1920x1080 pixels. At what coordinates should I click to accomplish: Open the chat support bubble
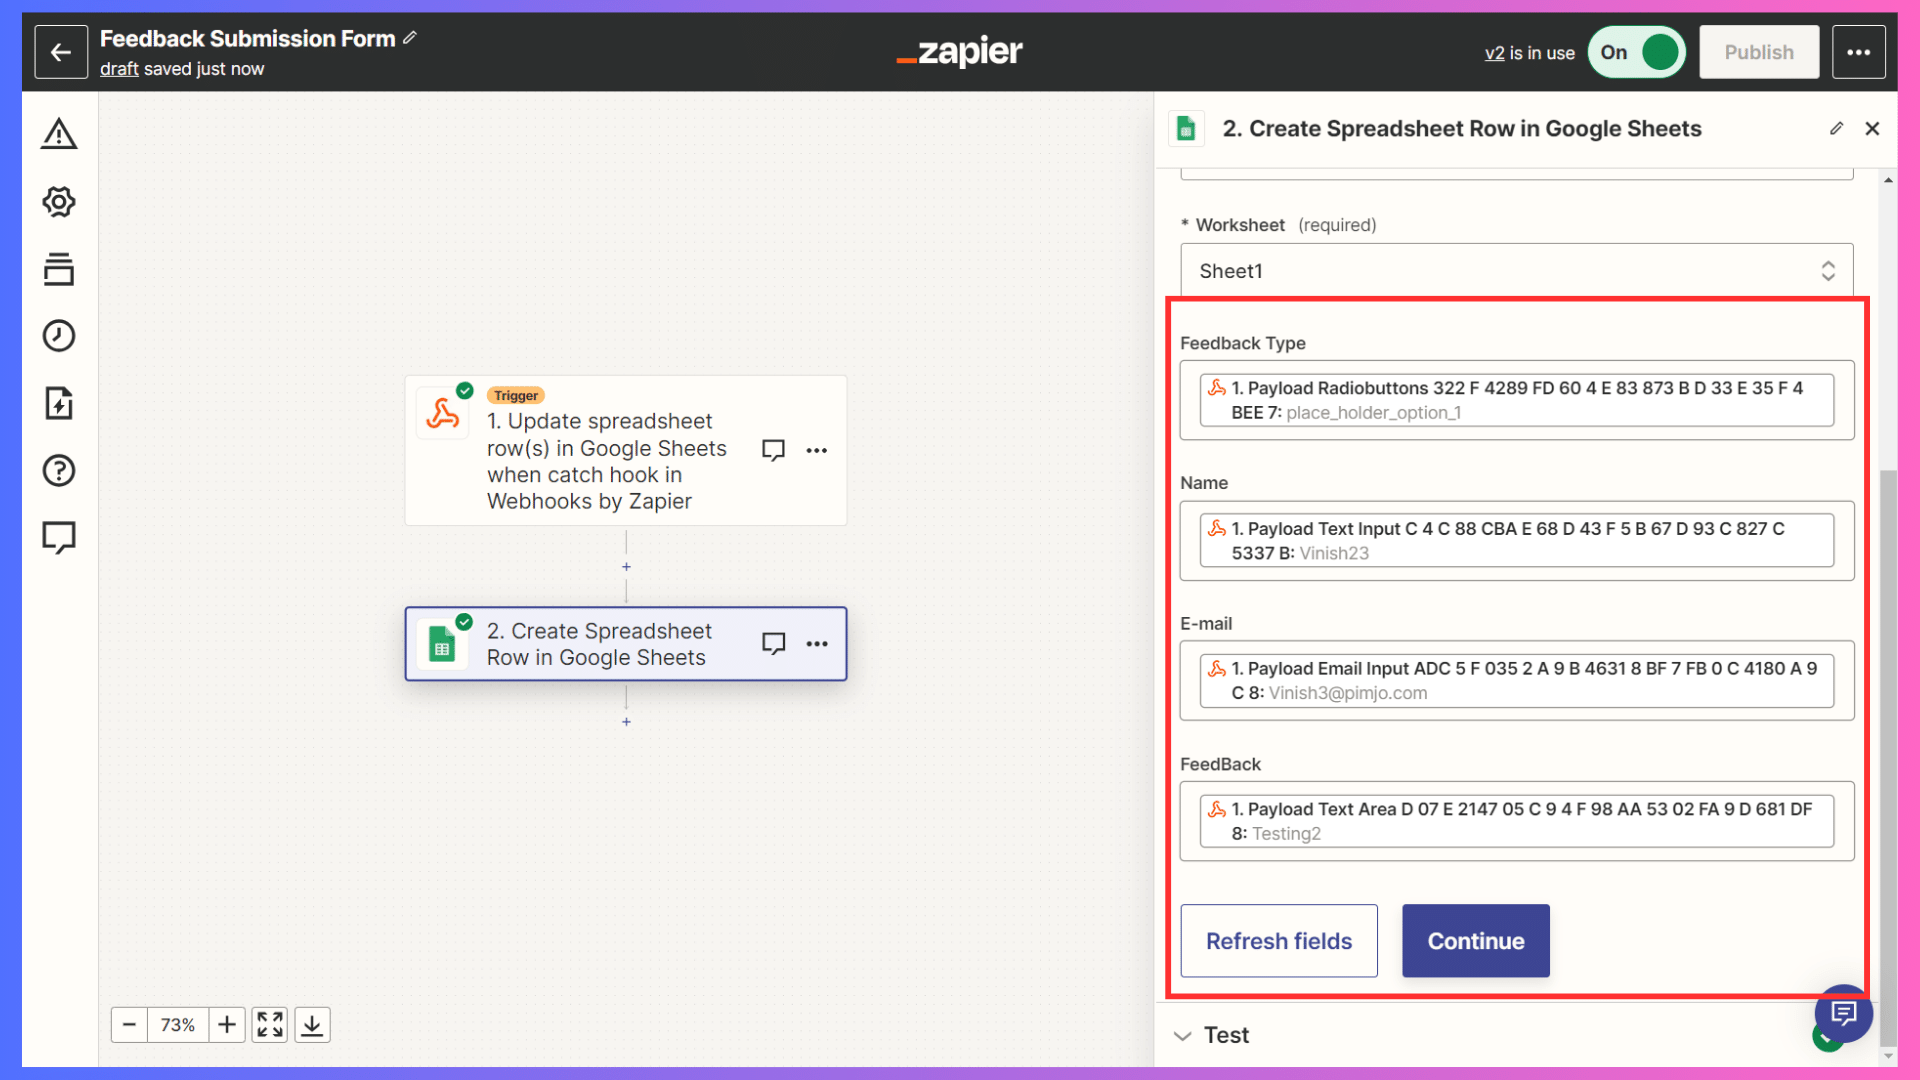[1843, 1014]
